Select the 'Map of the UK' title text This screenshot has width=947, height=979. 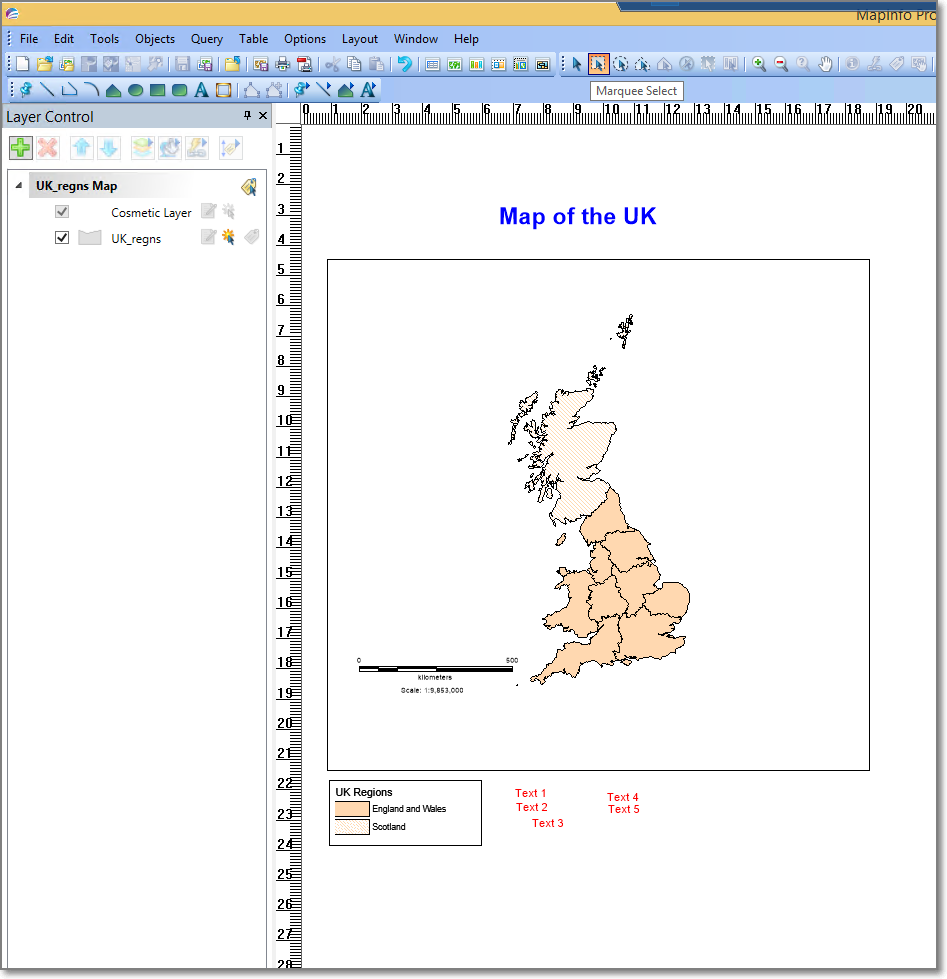pyautogui.click(x=577, y=216)
